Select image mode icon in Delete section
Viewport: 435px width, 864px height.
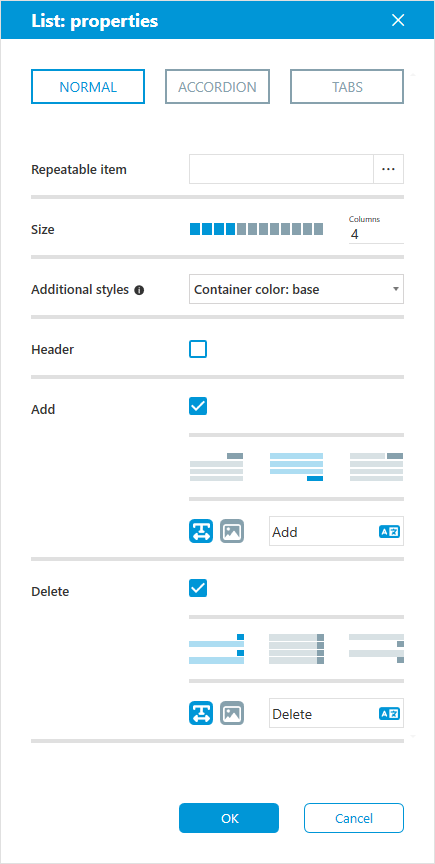point(232,713)
